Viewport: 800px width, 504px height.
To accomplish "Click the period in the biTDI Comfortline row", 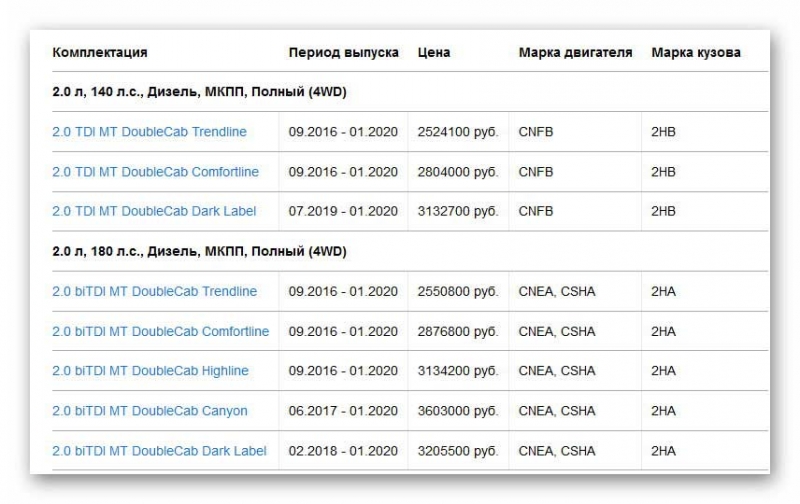I will pyautogui.click(x=343, y=332).
